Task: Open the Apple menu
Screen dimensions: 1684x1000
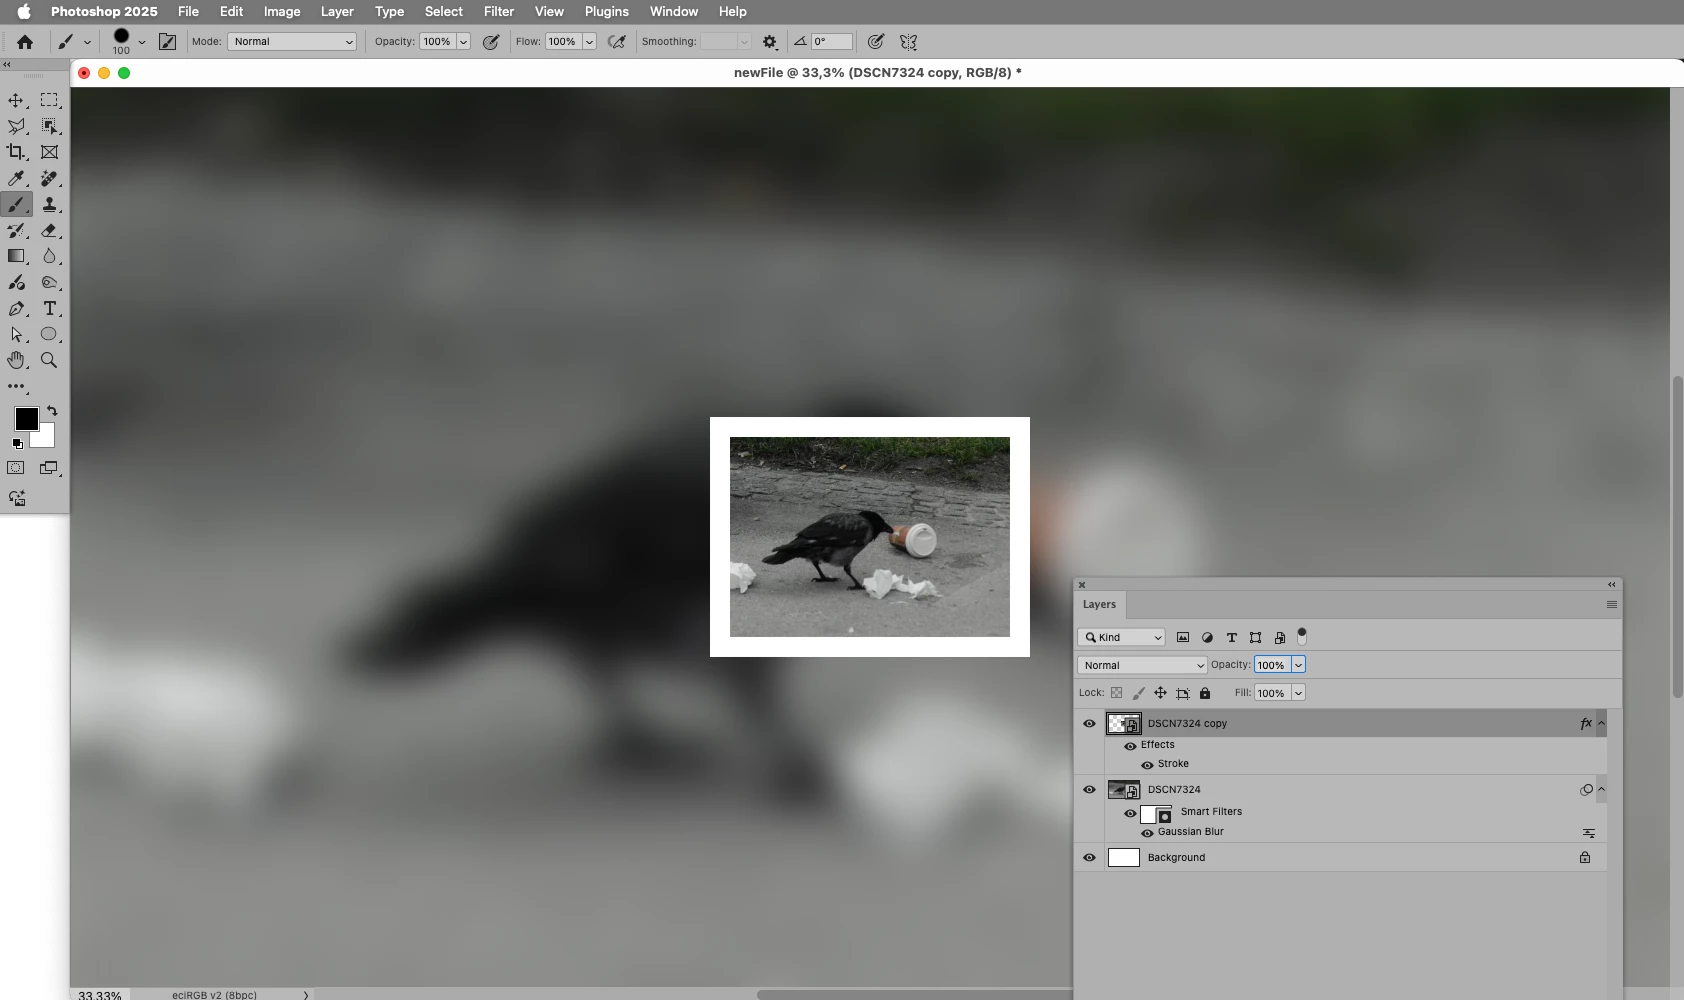Action: 24,11
